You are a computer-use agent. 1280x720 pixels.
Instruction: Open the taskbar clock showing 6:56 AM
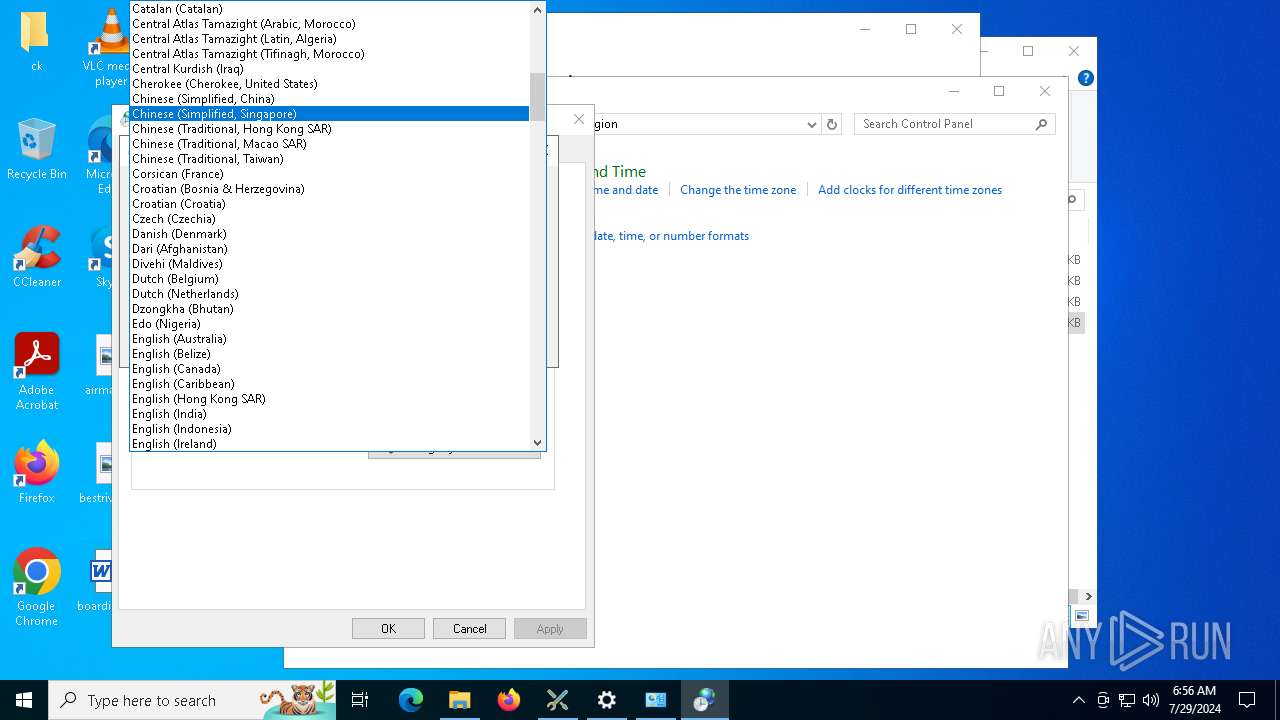(1194, 700)
